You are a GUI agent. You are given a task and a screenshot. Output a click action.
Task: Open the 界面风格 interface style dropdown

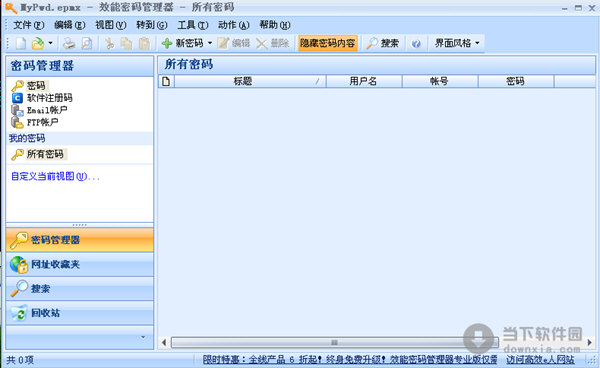457,43
